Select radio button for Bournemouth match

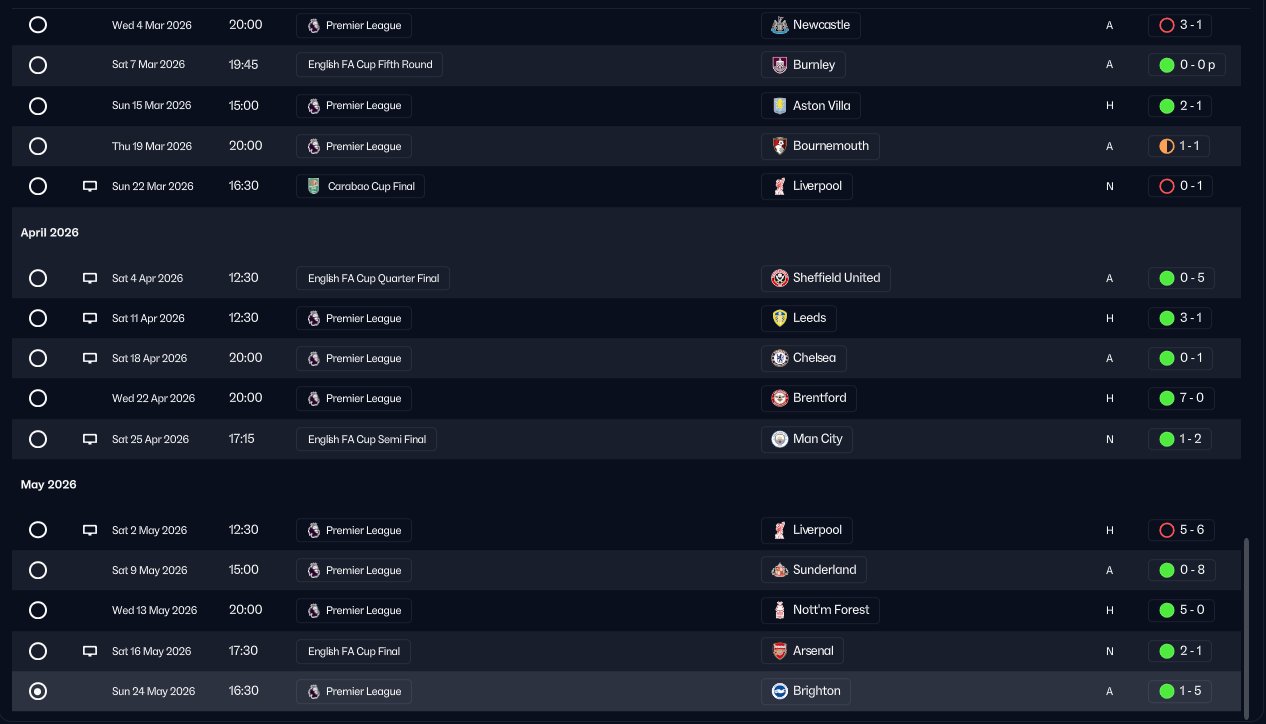tap(38, 146)
